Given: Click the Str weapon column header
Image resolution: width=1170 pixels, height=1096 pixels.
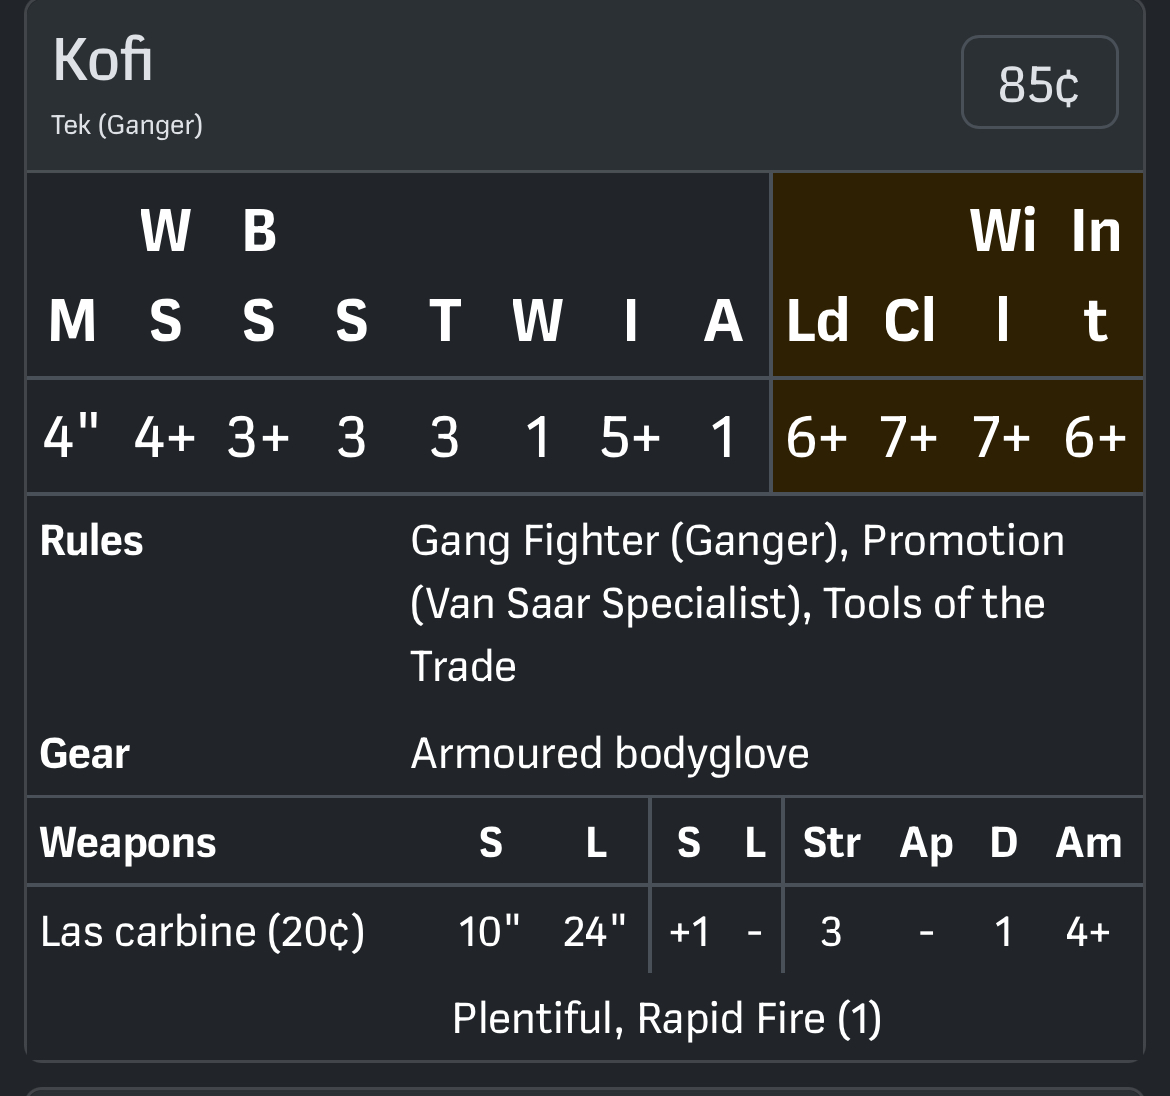Looking at the screenshot, I should coord(831,842).
